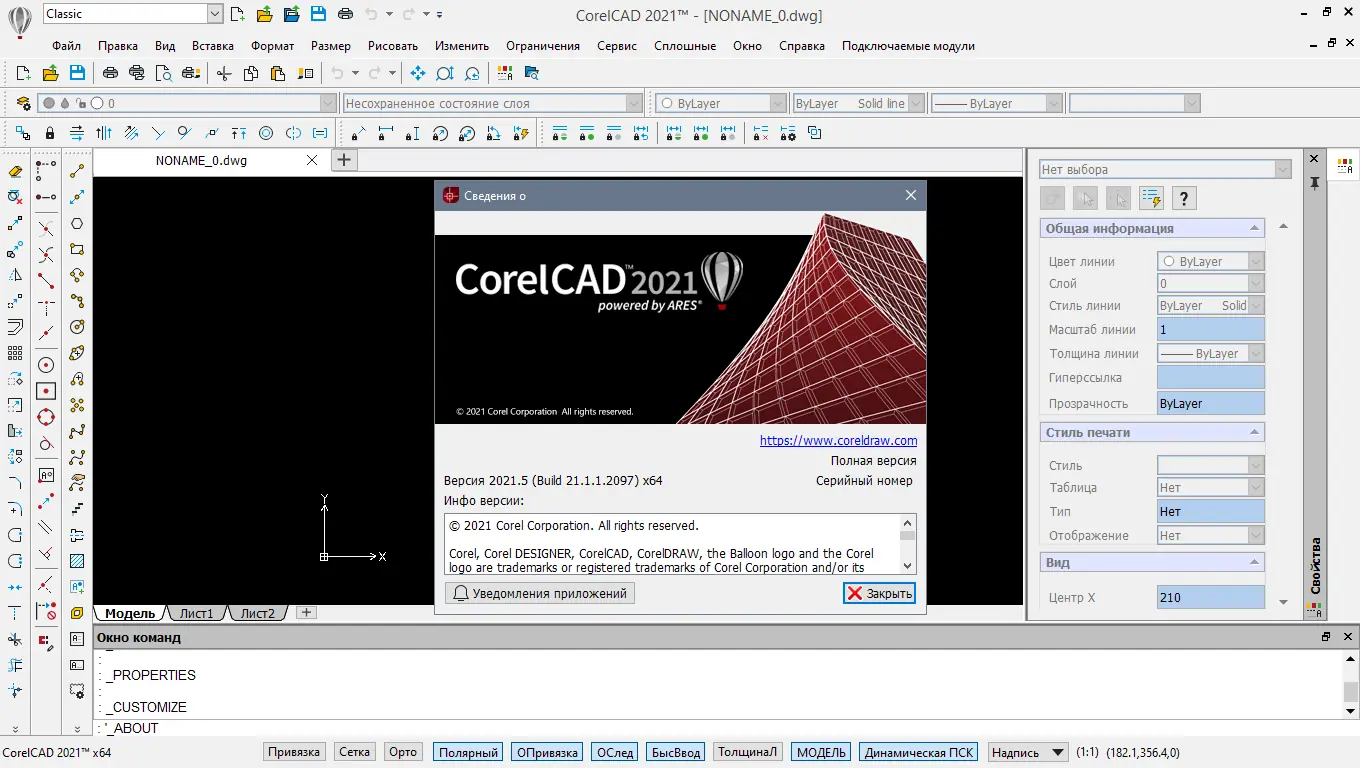The image size is (1360, 768).
Task: Toggle Привязка snap in status bar
Action: 294,752
